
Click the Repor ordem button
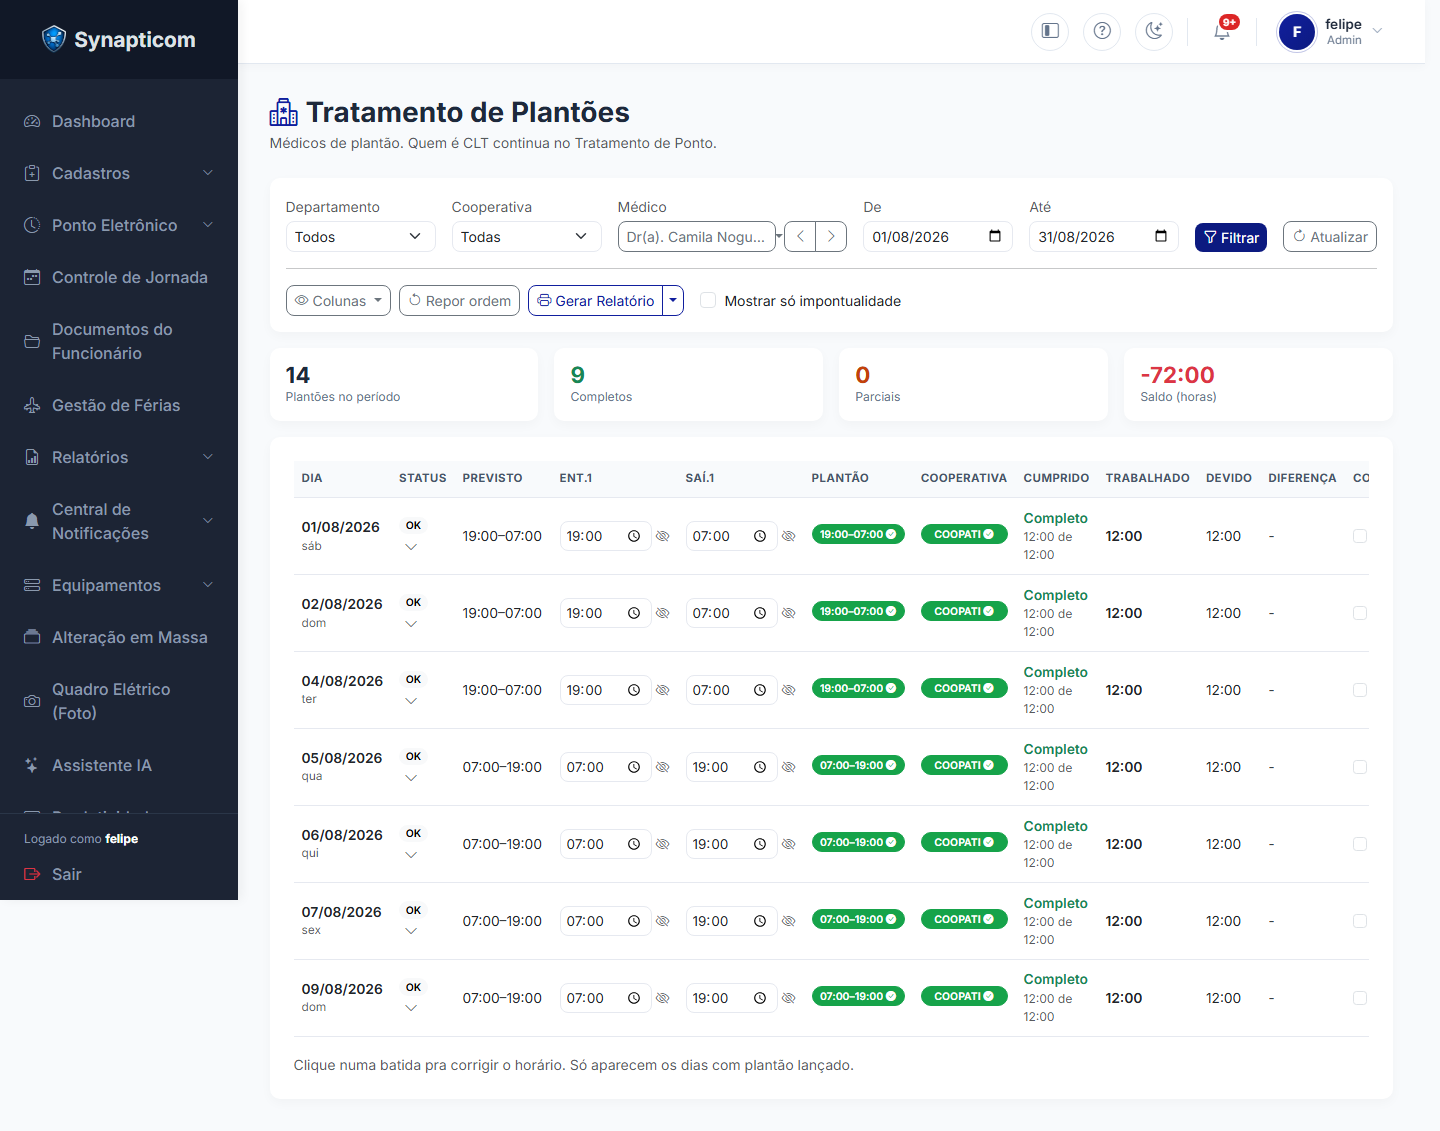pos(459,300)
